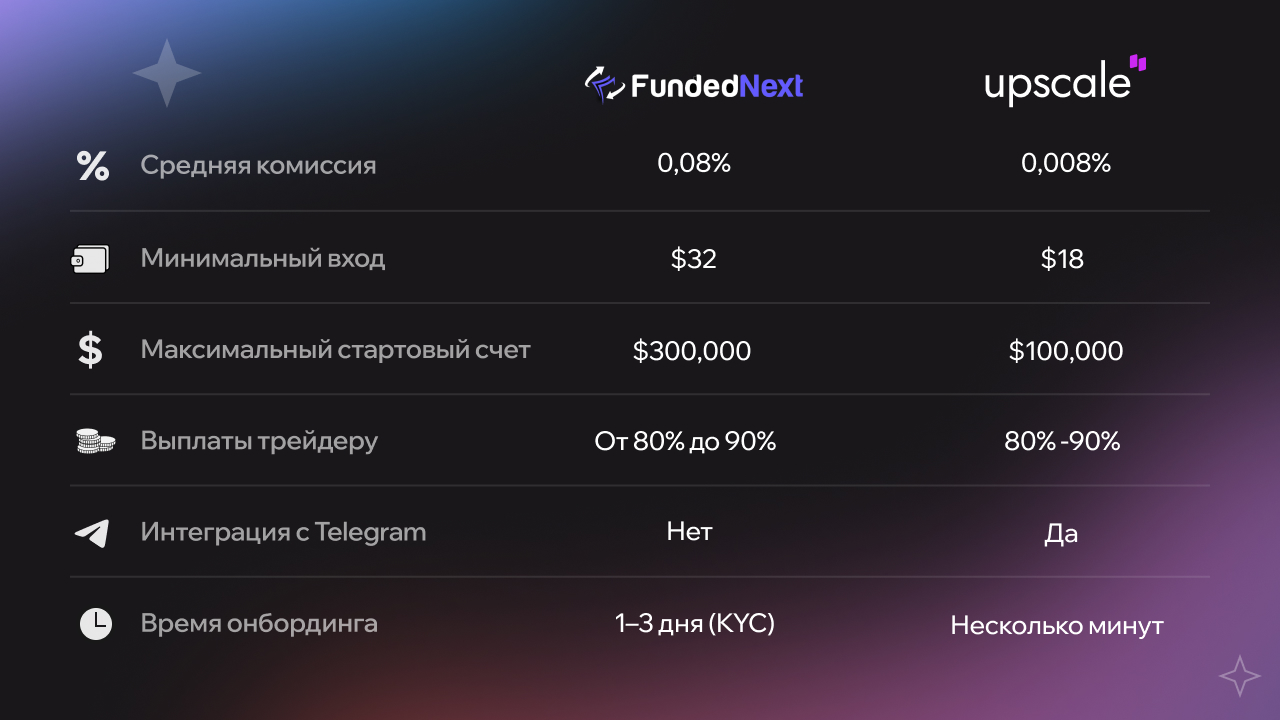Select the Средняя комиссия label
This screenshot has width=1280, height=720.
258,165
